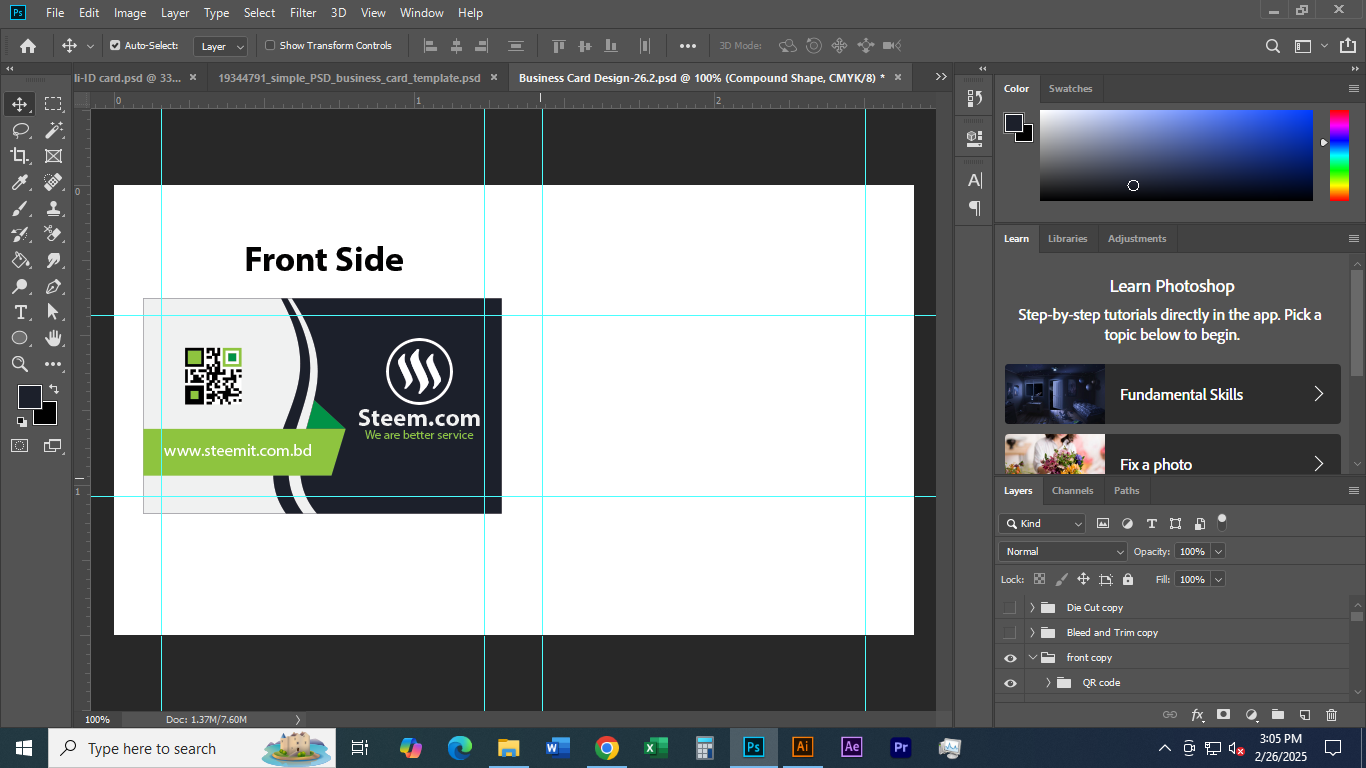Select the Eyedropper tool
1366x768 pixels.
20,182
